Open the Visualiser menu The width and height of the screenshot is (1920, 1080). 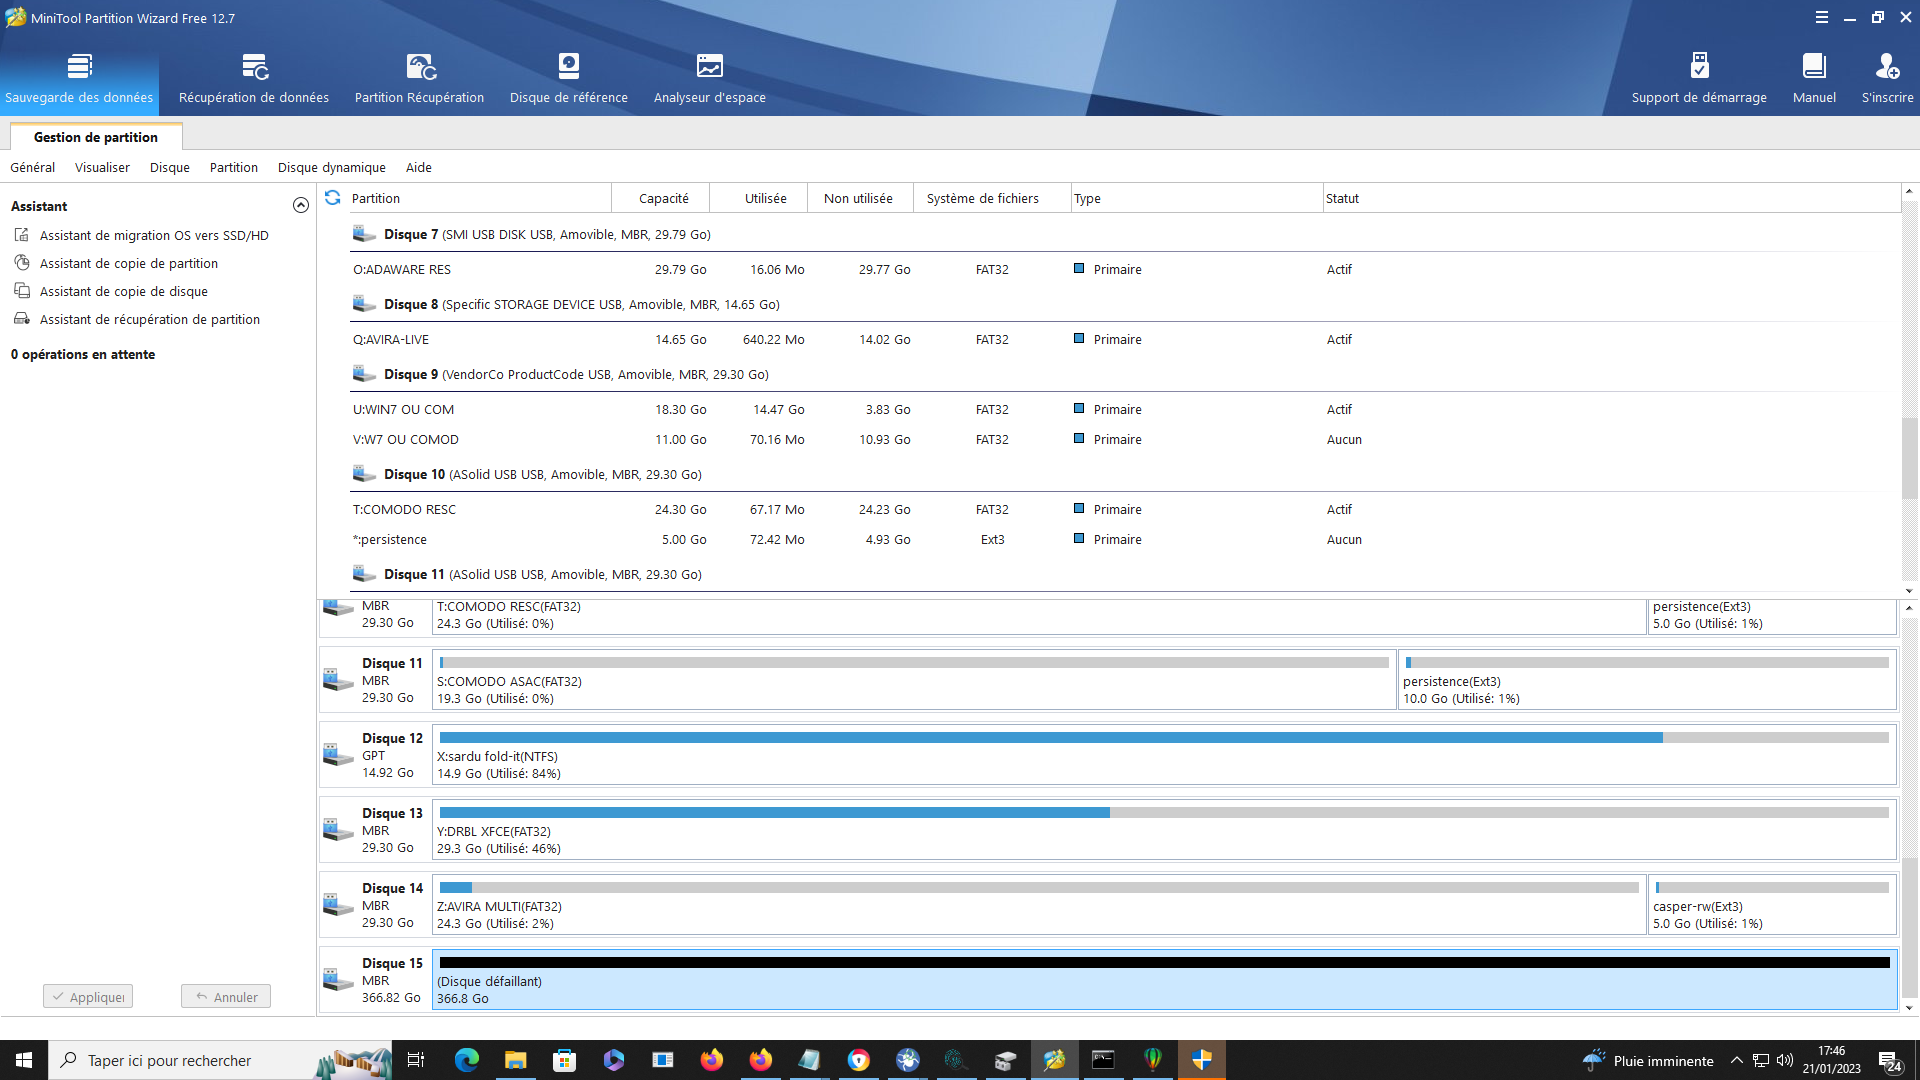click(x=102, y=167)
